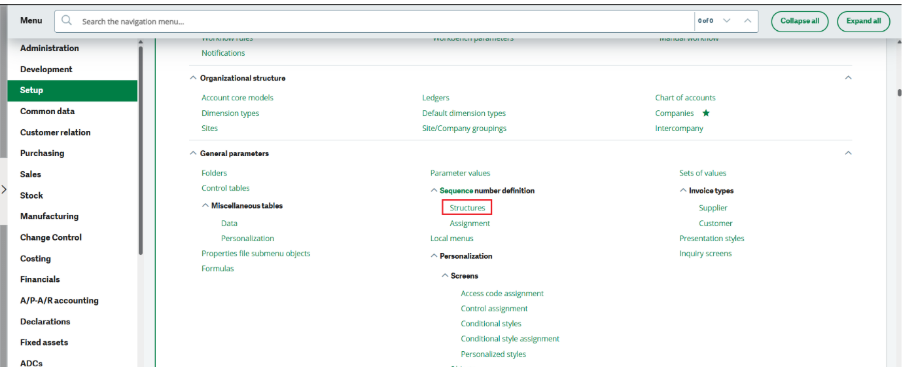This screenshot has width=903, height=370.
Task: Open Personalization under Miscellaneous tables
Action: pyautogui.click(x=248, y=238)
